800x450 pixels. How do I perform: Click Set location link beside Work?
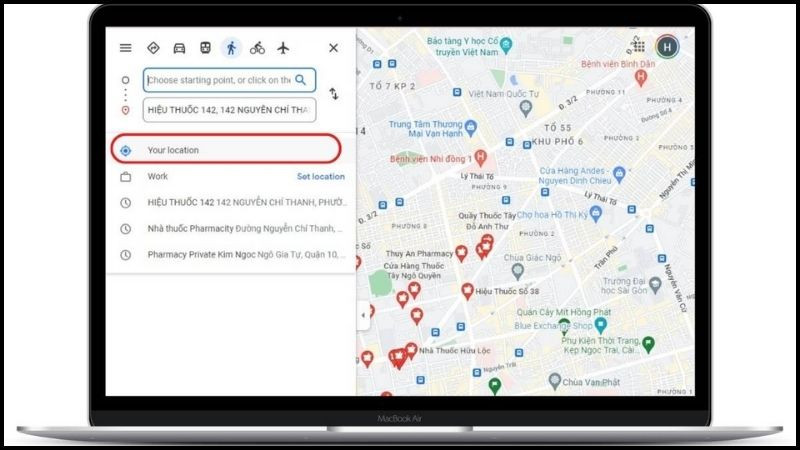tap(320, 176)
